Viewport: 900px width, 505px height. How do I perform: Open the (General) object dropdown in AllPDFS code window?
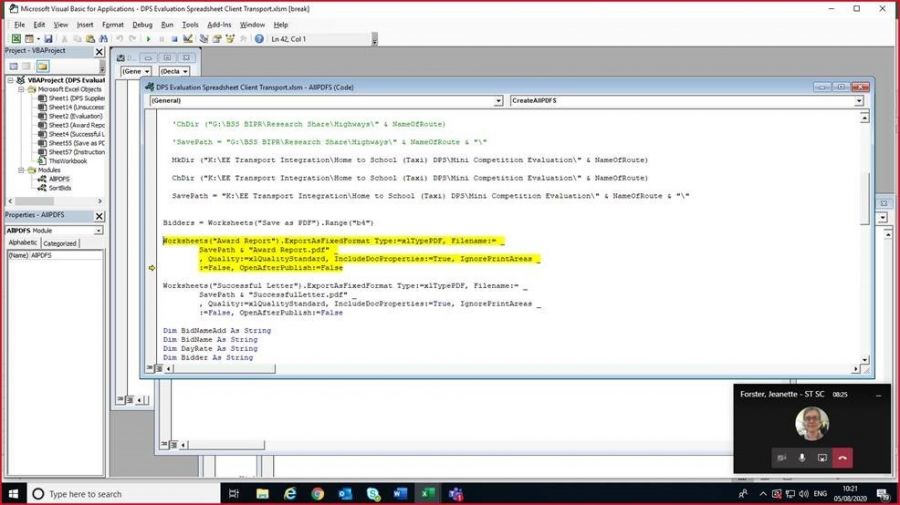pos(498,101)
